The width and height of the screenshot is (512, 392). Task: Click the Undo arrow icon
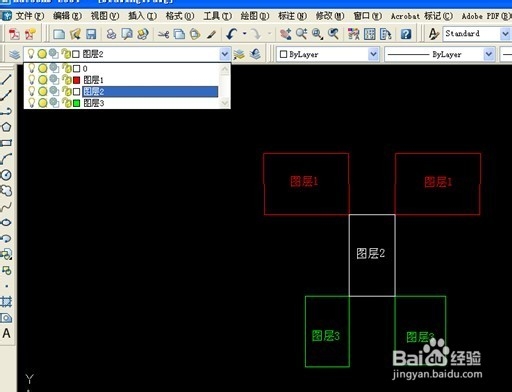tap(232, 34)
